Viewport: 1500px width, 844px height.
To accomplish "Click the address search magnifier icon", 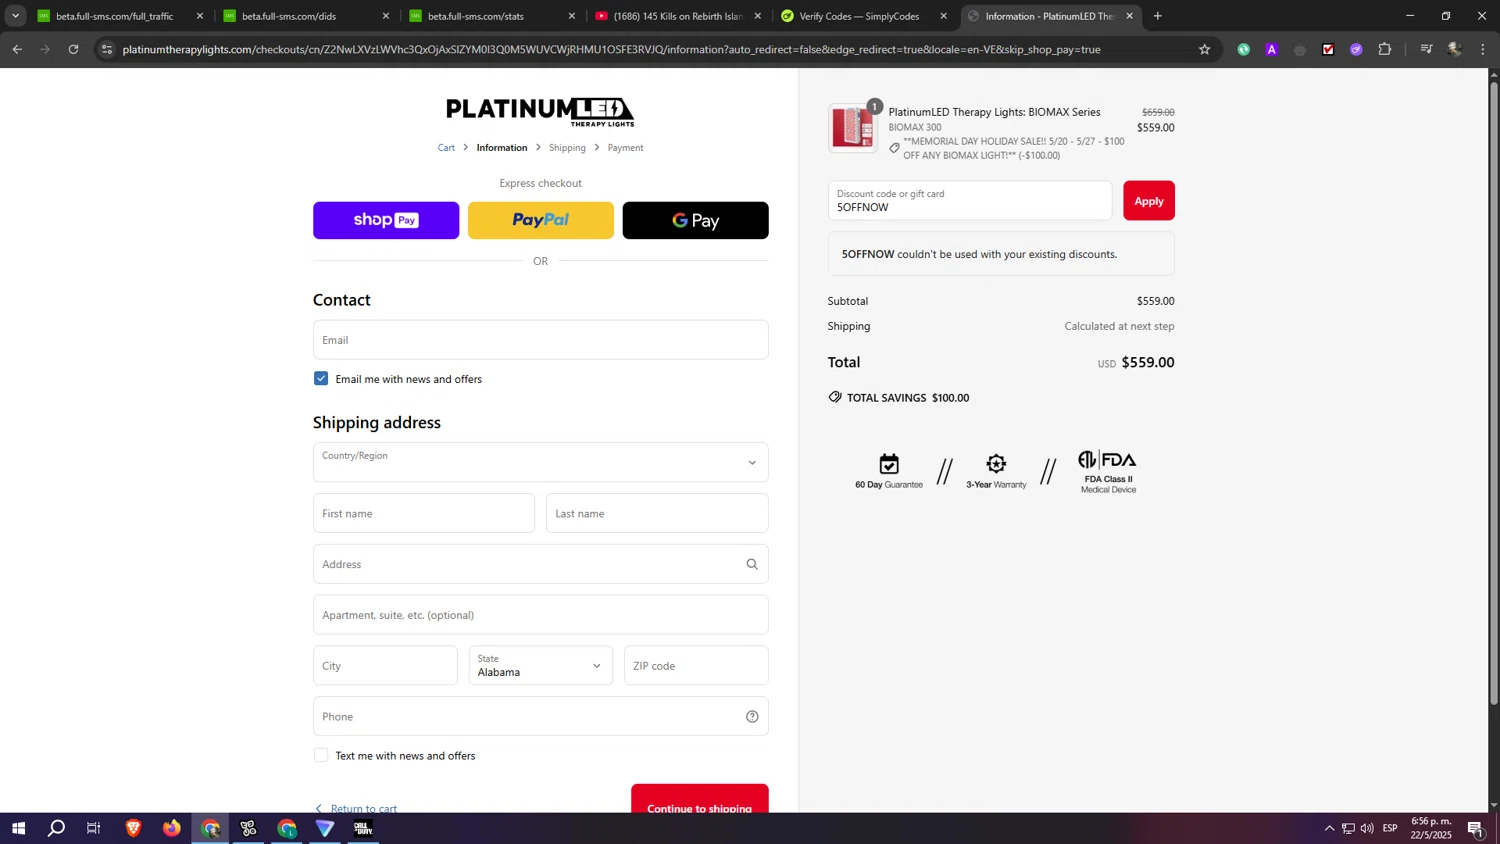I will [x=752, y=564].
